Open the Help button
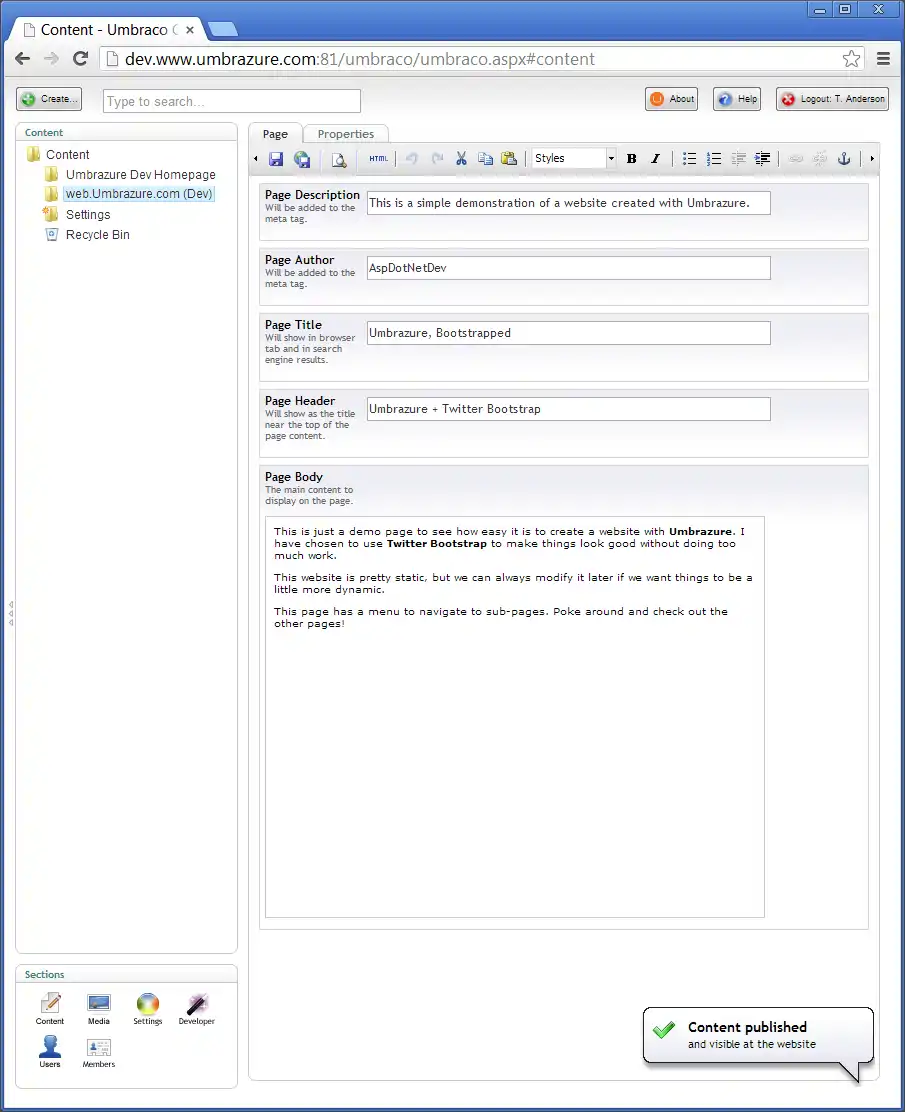Image resolution: width=905 pixels, height=1112 pixels. pos(737,99)
